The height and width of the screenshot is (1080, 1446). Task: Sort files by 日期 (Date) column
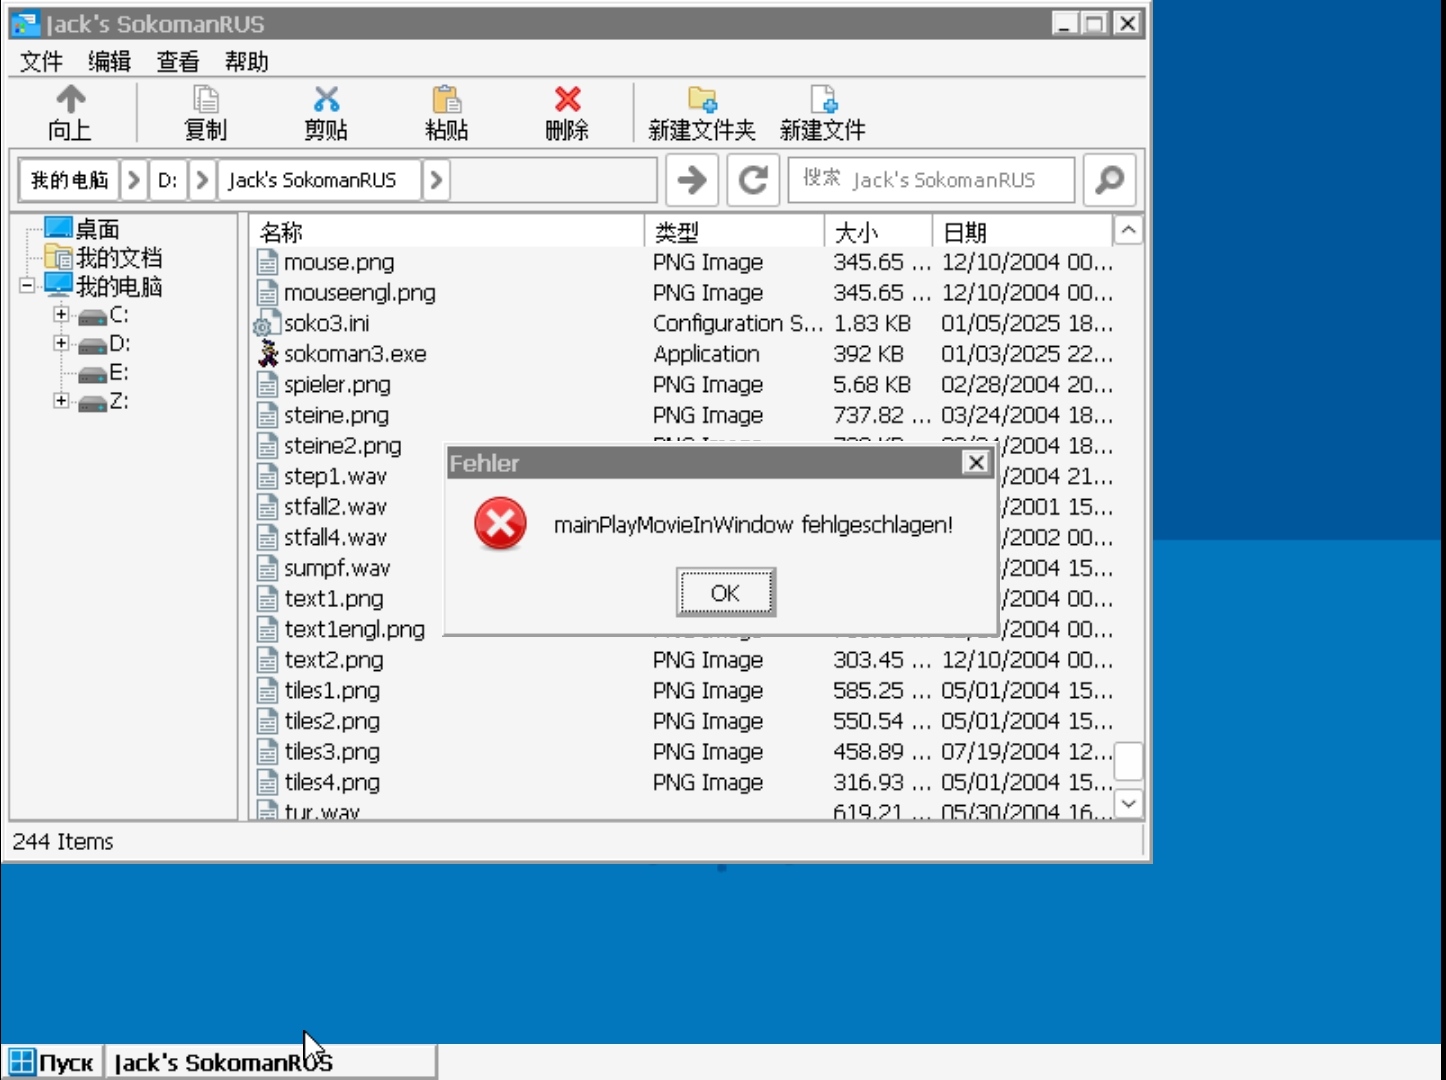[1023, 232]
